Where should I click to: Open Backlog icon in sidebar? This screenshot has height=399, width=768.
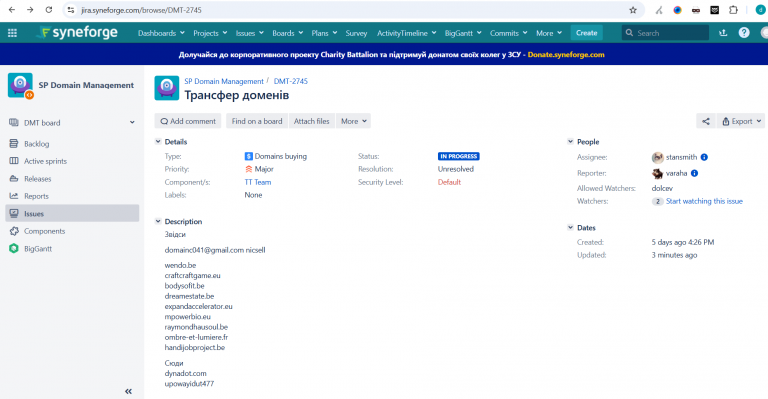(14, 143)
